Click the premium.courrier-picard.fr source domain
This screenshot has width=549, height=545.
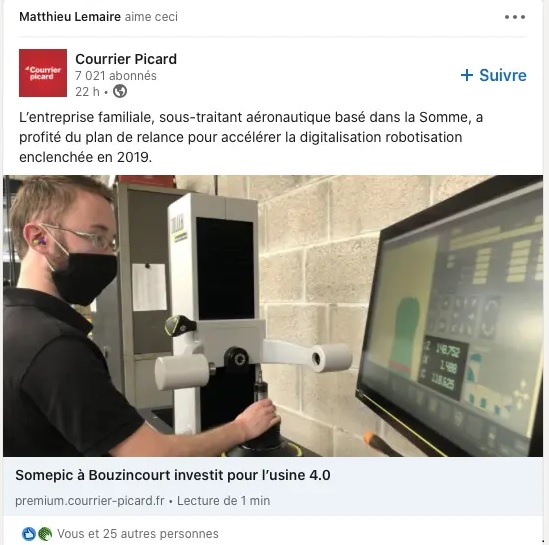pos(90,501)
